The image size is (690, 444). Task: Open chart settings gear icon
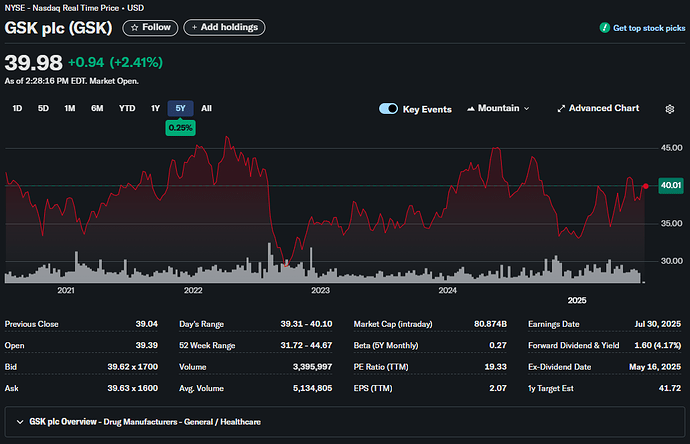tap(669, 109)
